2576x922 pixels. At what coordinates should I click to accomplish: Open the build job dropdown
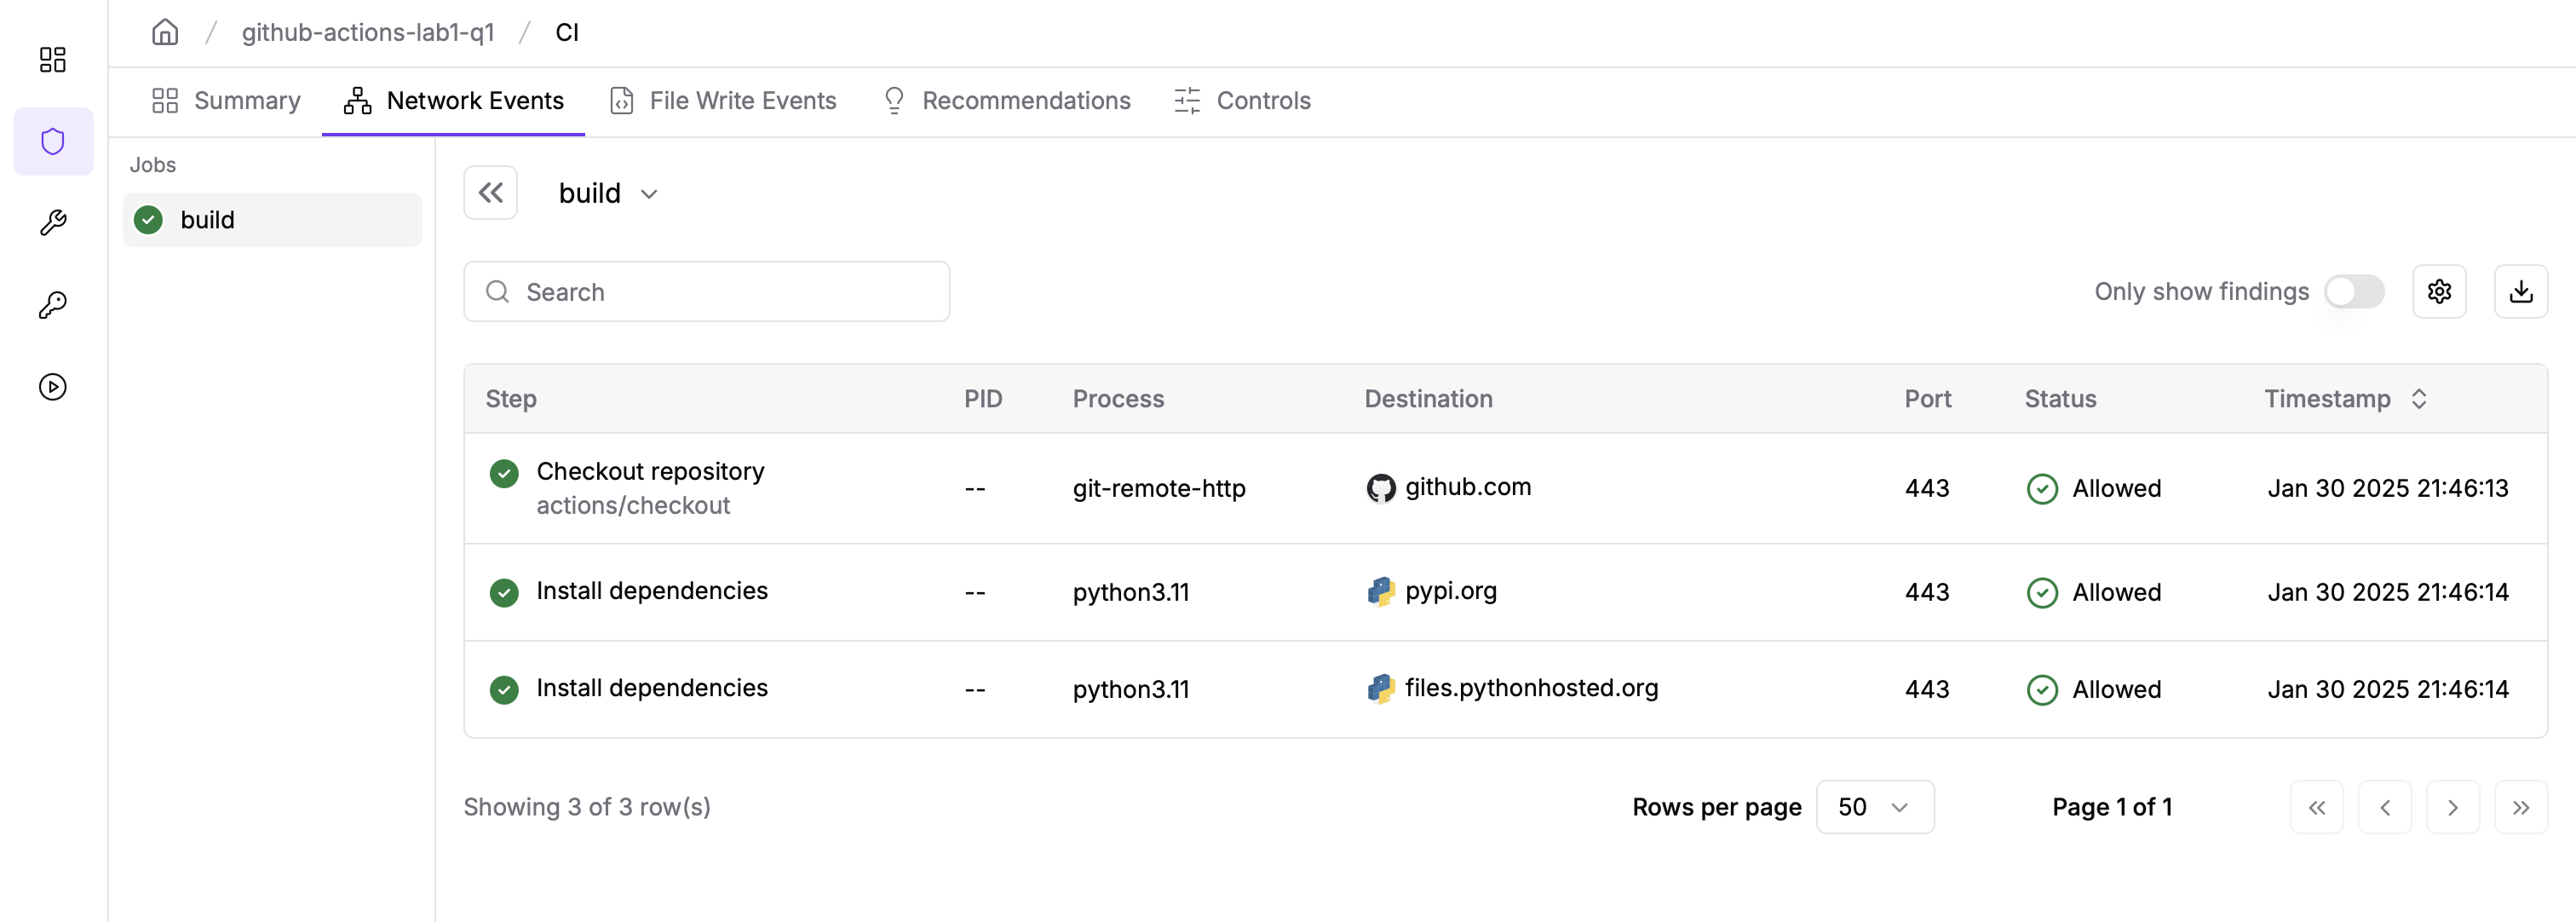pos(648,193)
